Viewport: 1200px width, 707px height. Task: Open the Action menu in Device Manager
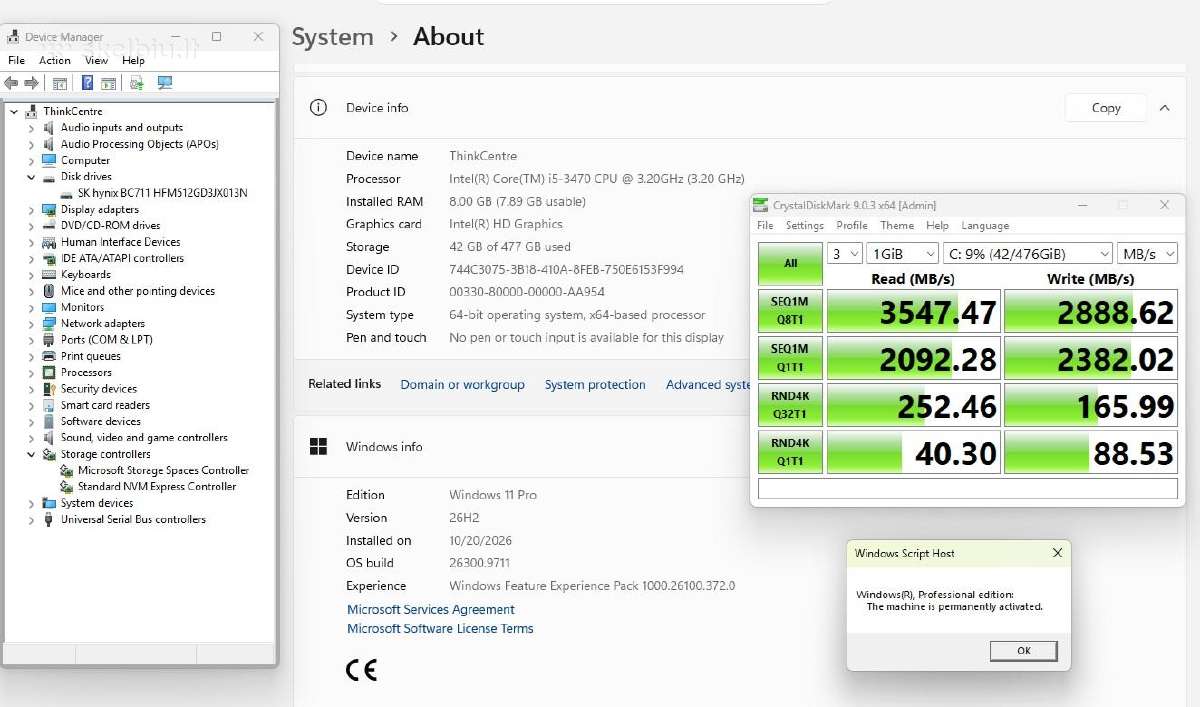(55, 60)
